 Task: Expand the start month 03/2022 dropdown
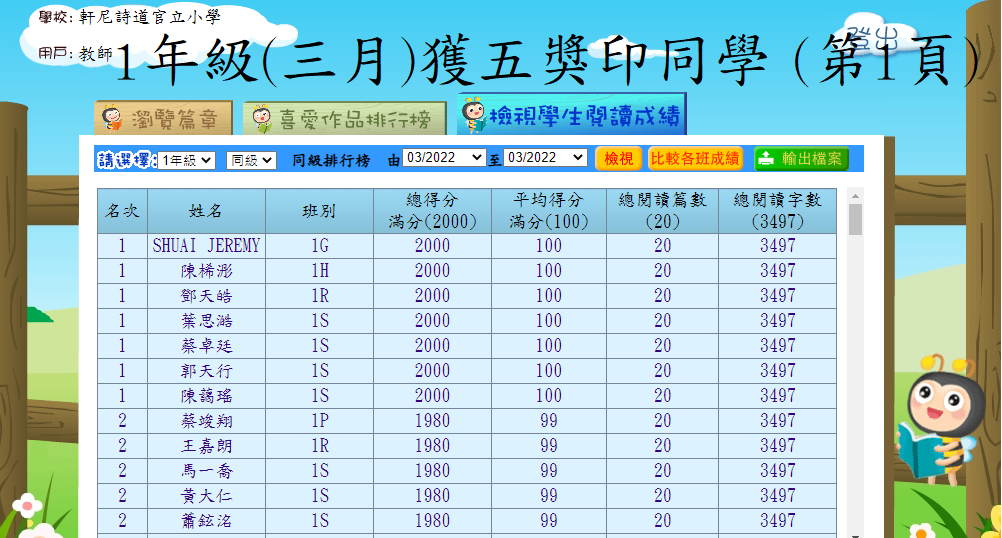(x=443, y=158)
